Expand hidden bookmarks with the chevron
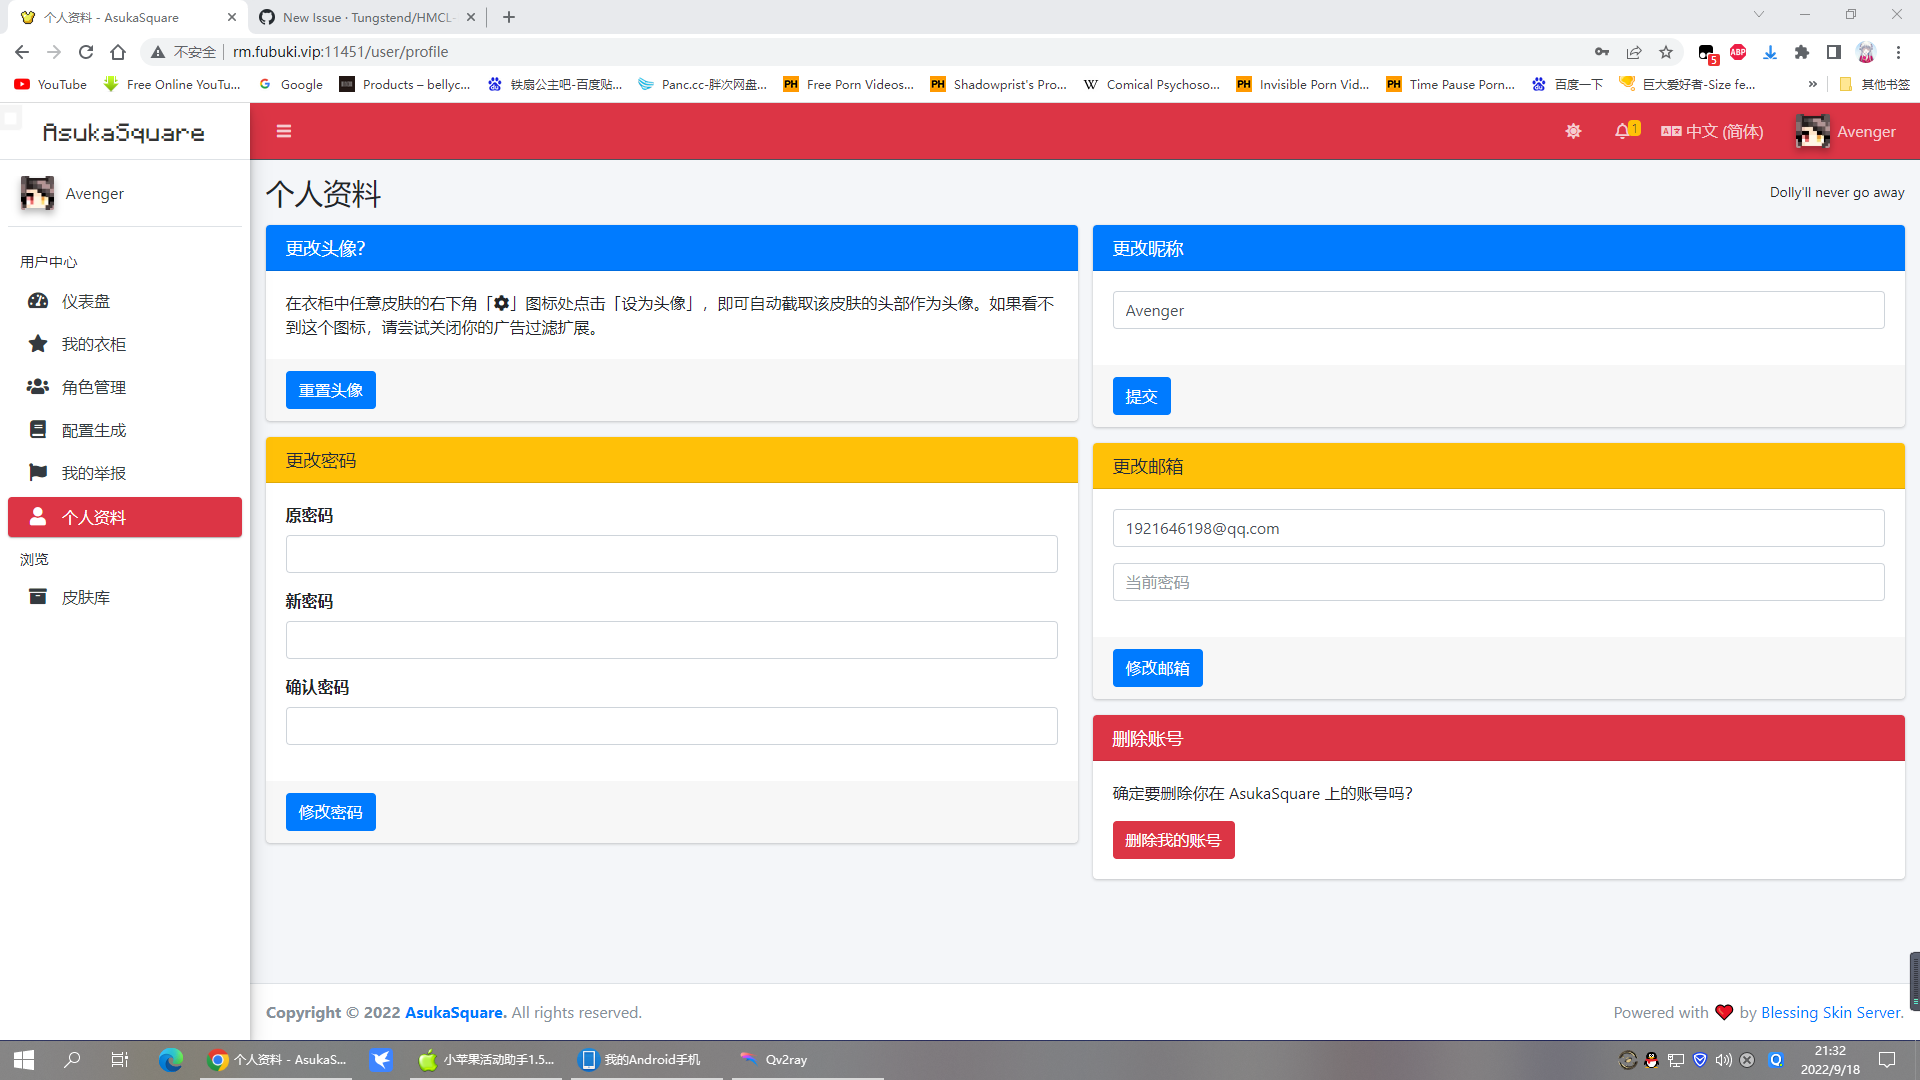Viewport: 1920px width, 1080px height. coord(1812,84)
